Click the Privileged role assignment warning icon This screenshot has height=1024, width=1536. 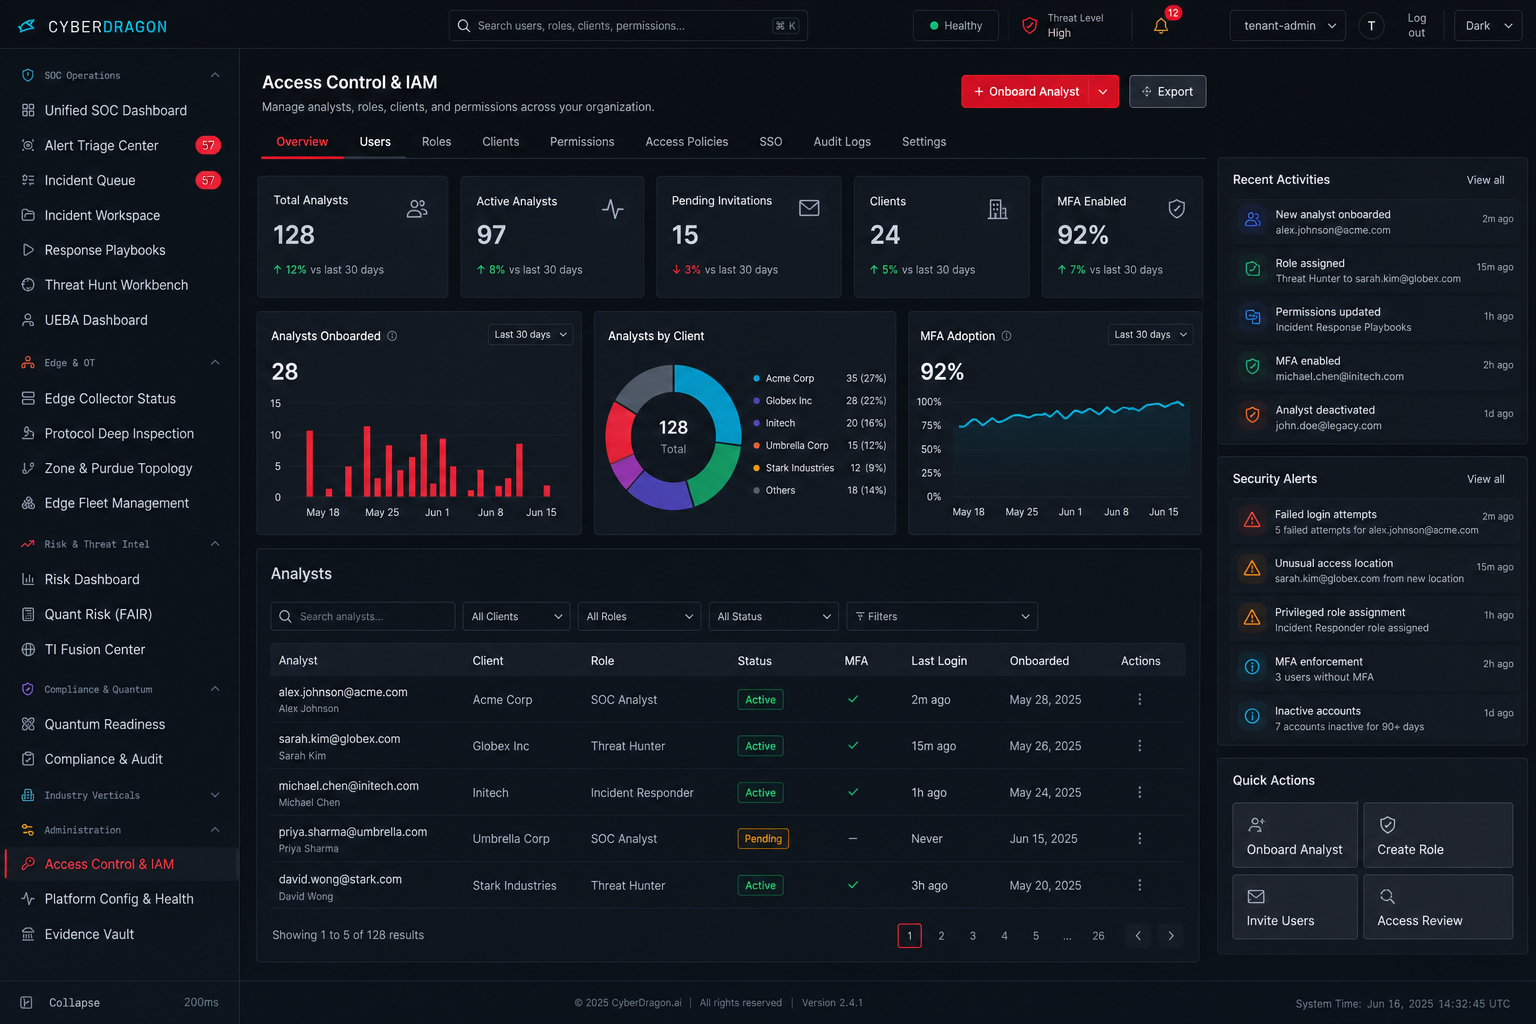pos(1251,618)
